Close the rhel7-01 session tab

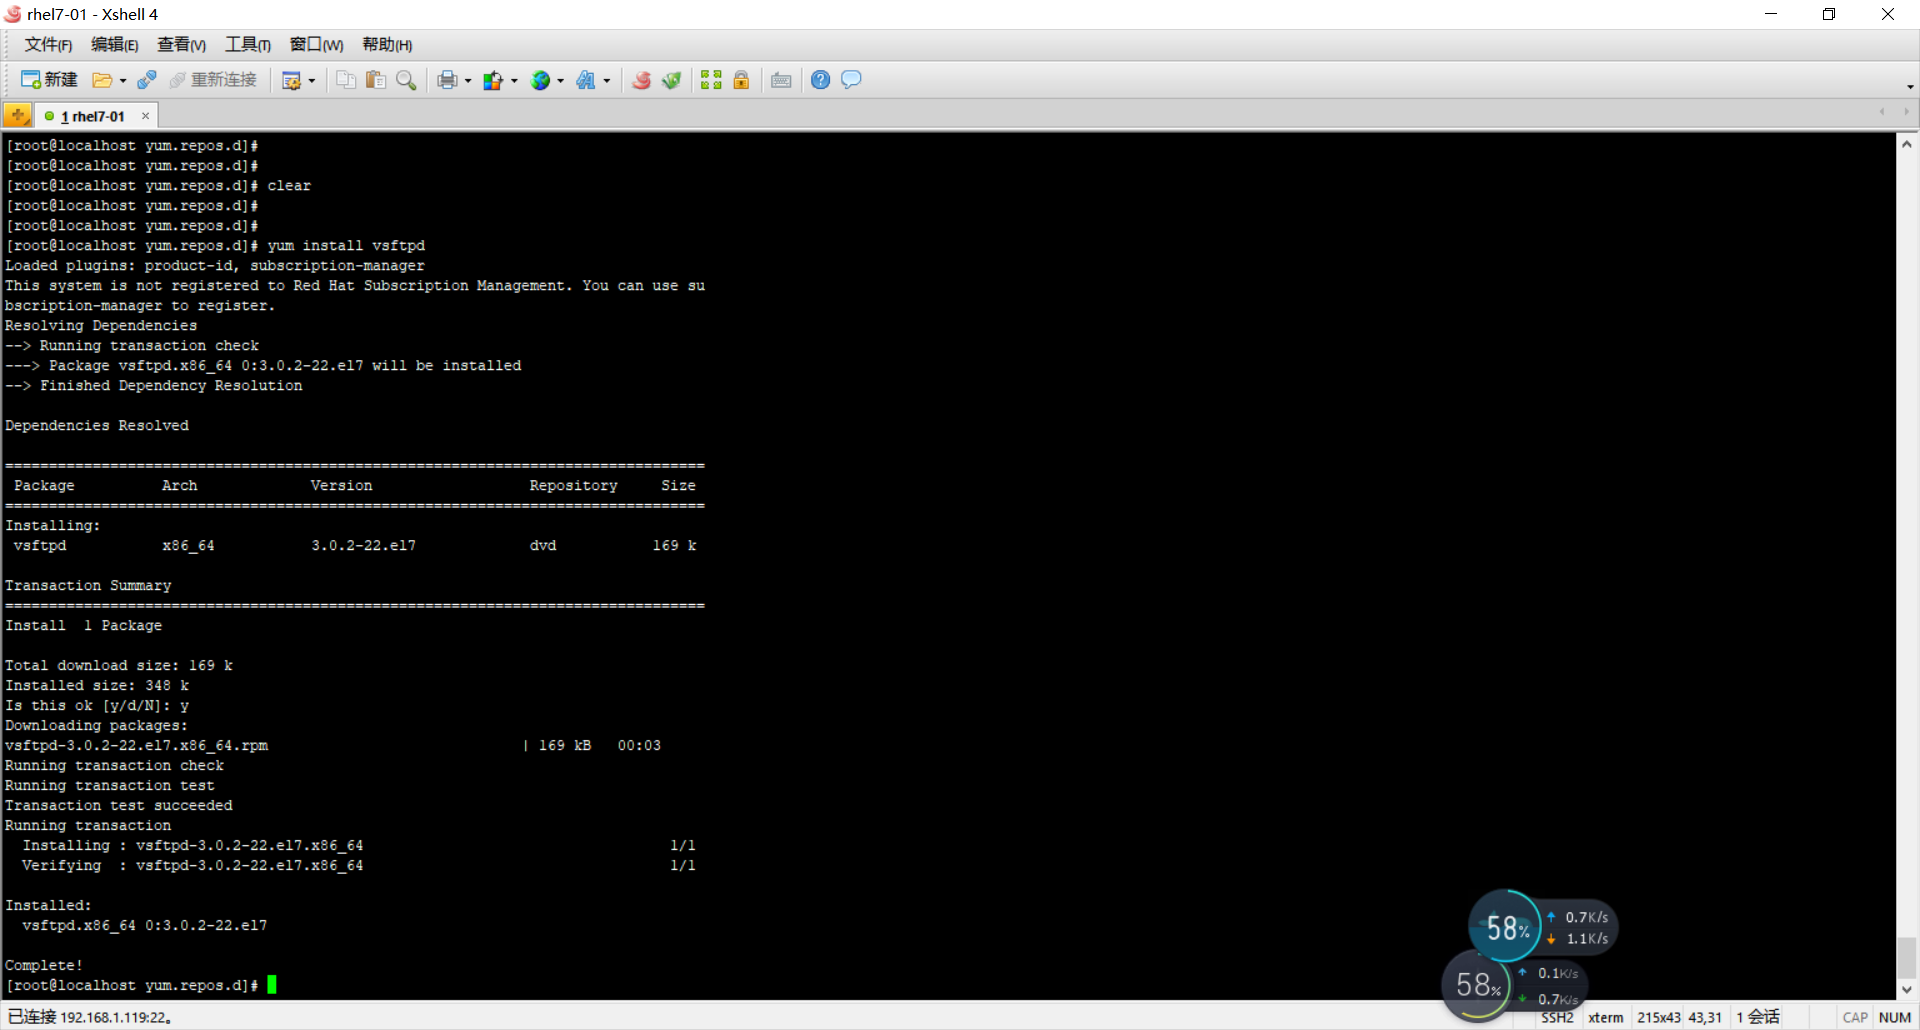tap(146, 116)
